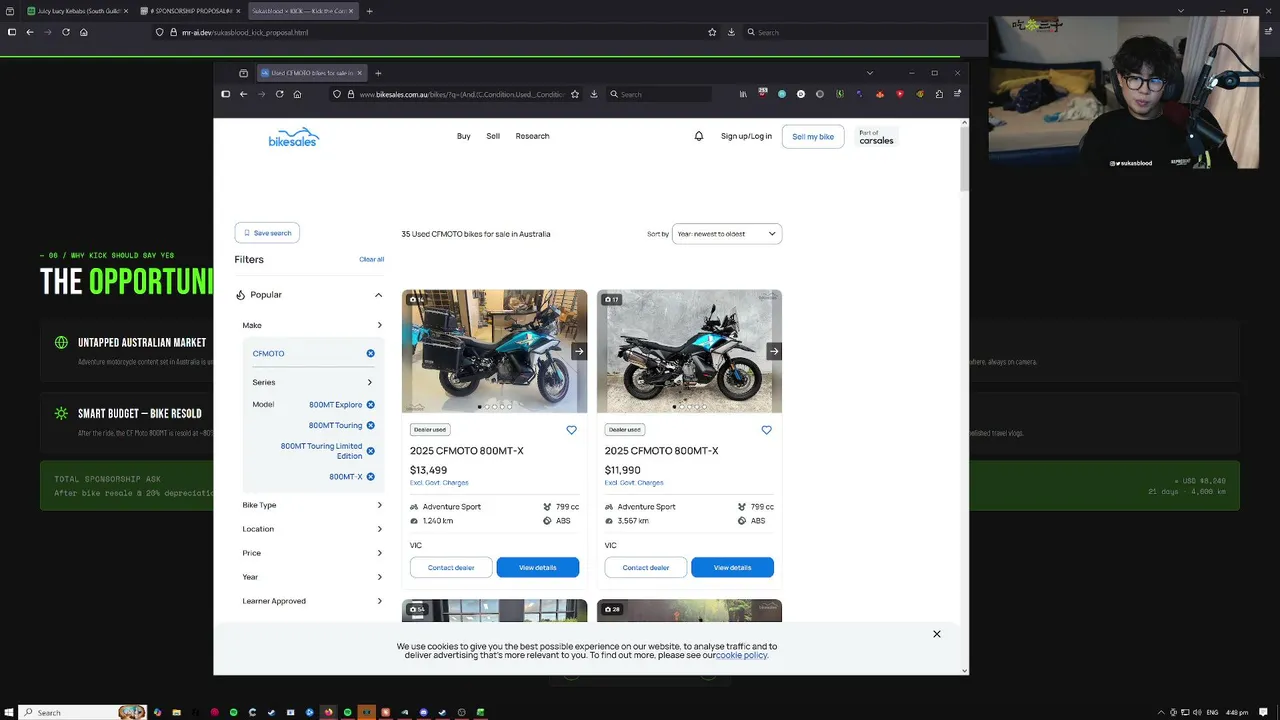Open new tab in bikesales browser window

[378, 73]
